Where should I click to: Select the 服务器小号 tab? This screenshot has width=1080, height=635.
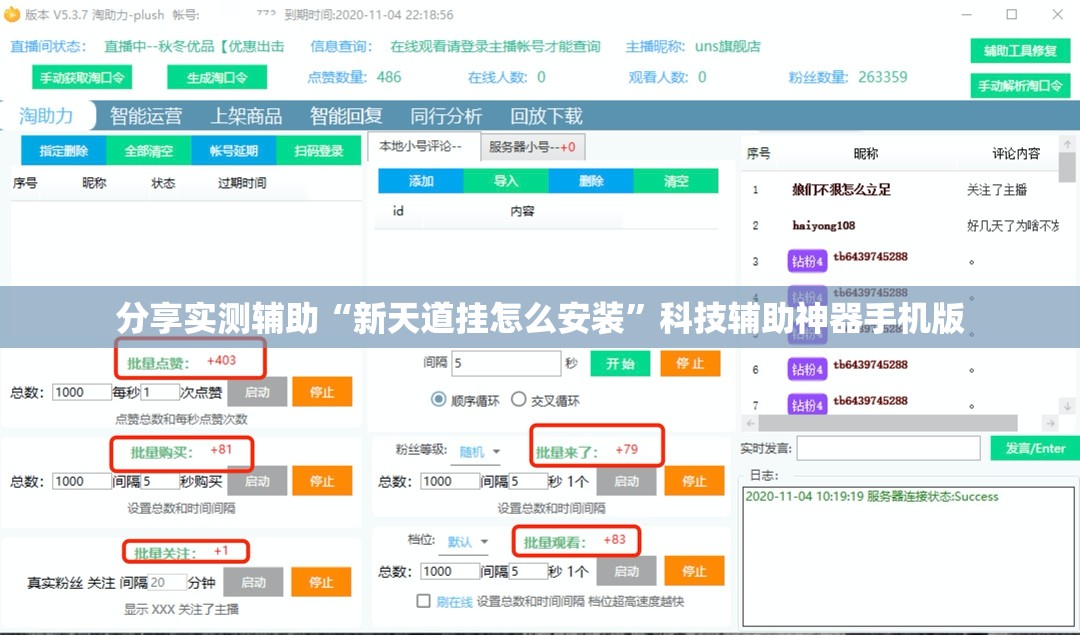click(x=532, y=147)
